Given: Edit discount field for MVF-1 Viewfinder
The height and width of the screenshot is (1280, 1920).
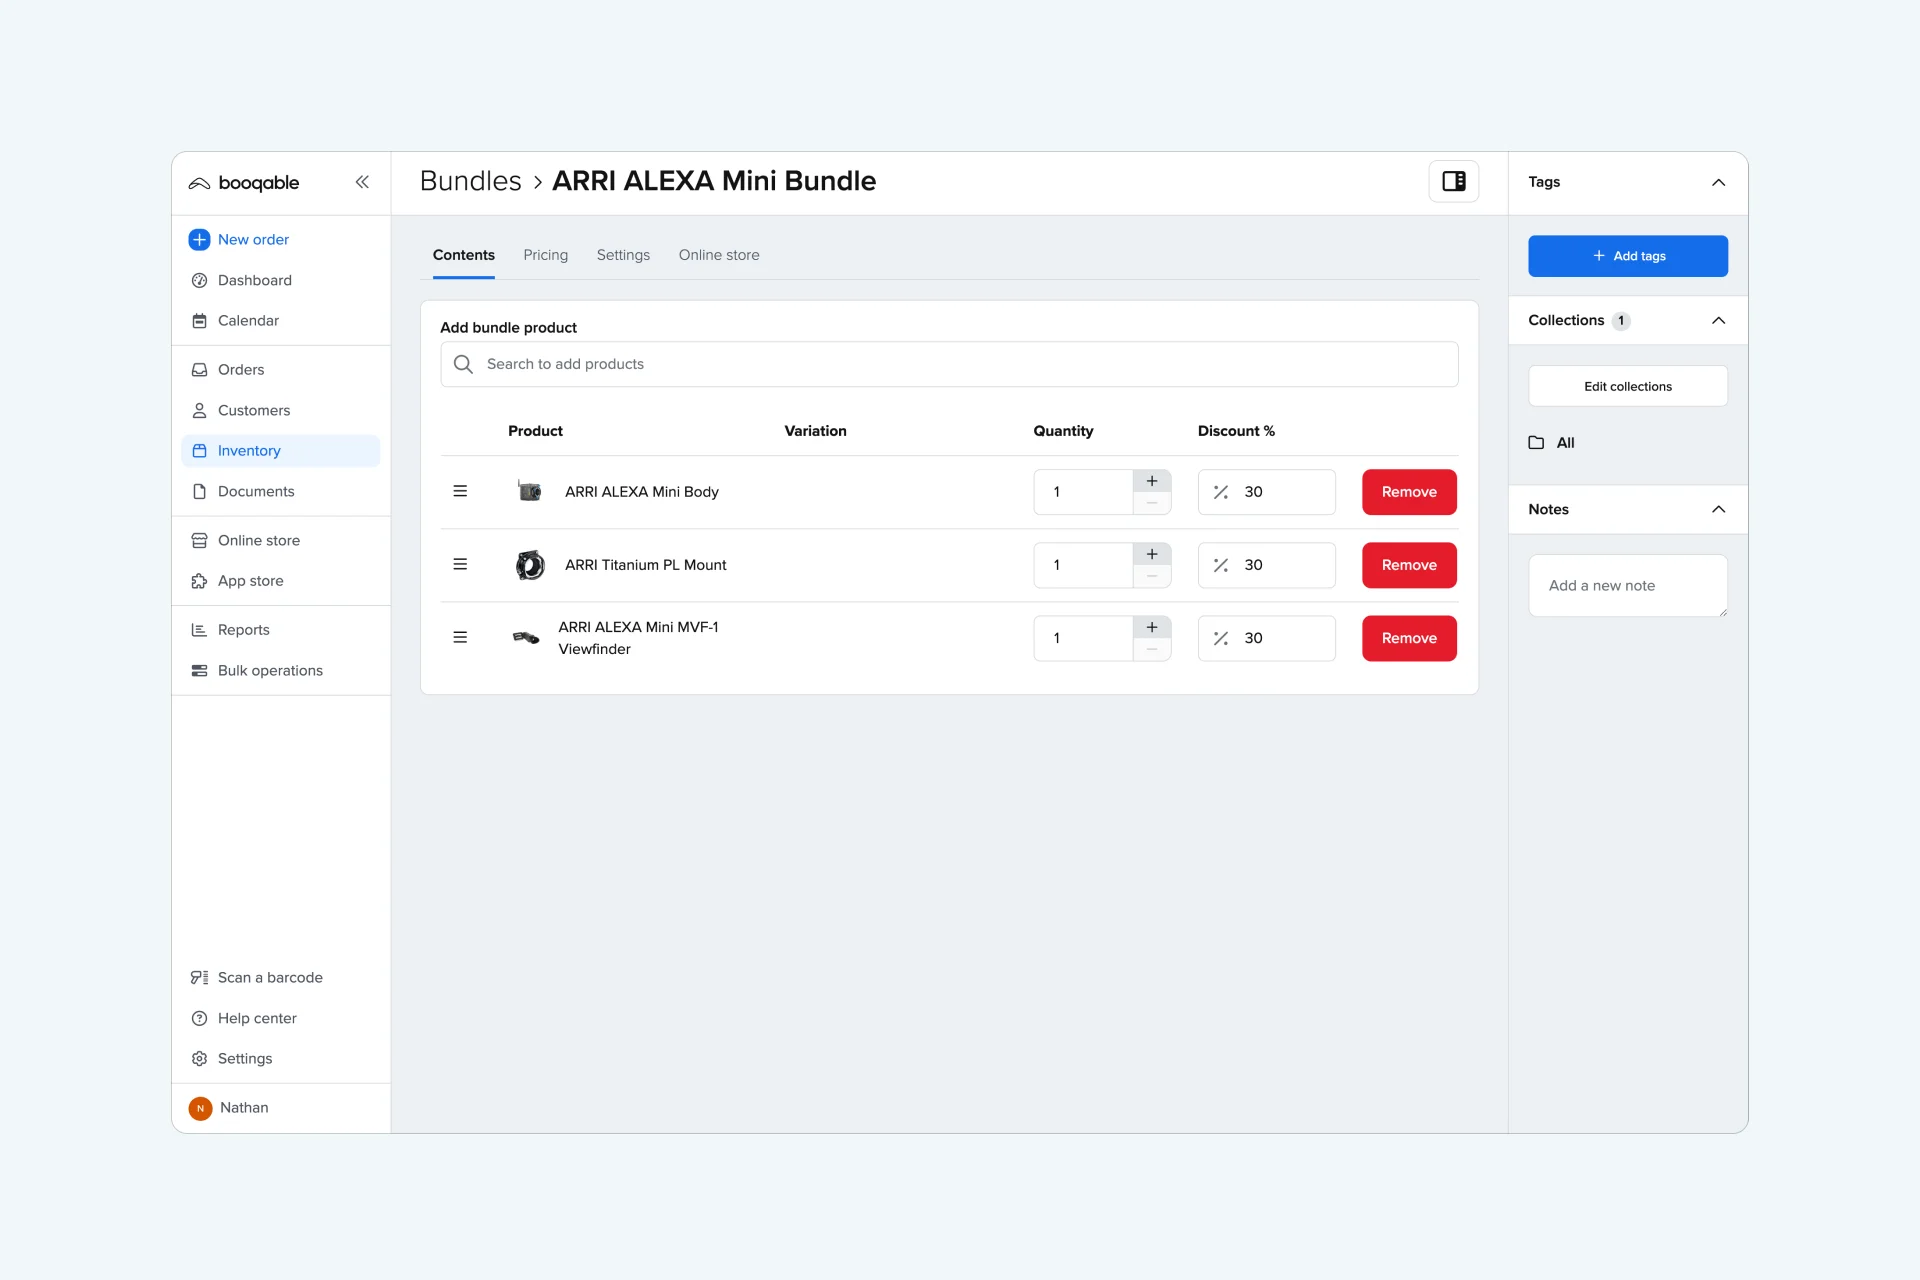Looking at the screenshot, I should pos(1266,638).
